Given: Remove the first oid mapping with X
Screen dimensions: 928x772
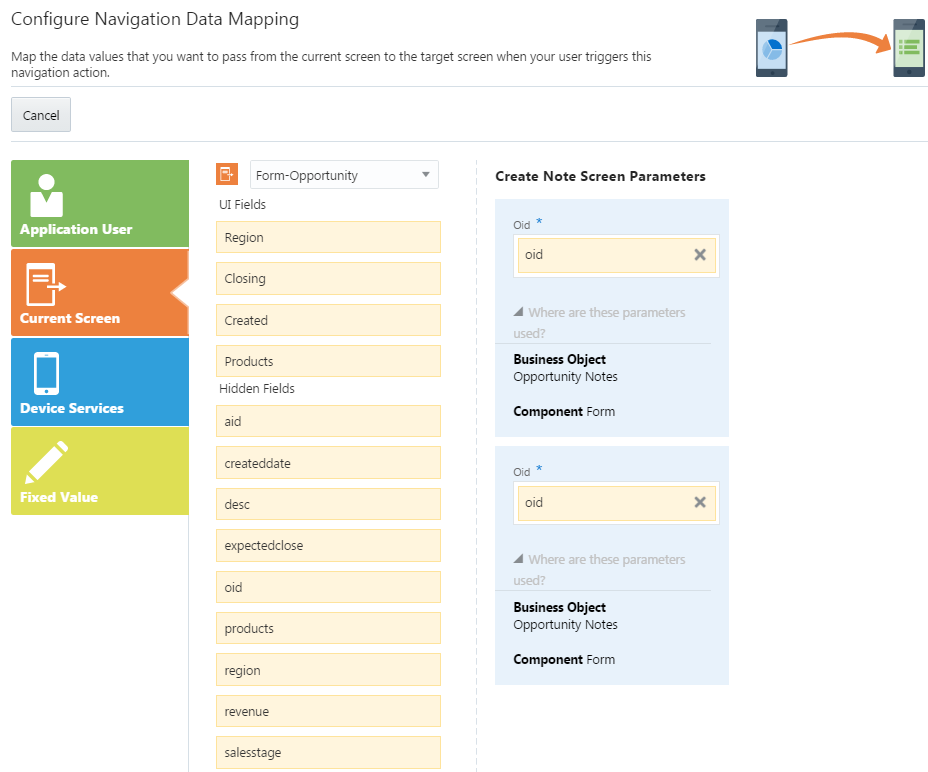Looking at the screenshot, I should 700,255.
